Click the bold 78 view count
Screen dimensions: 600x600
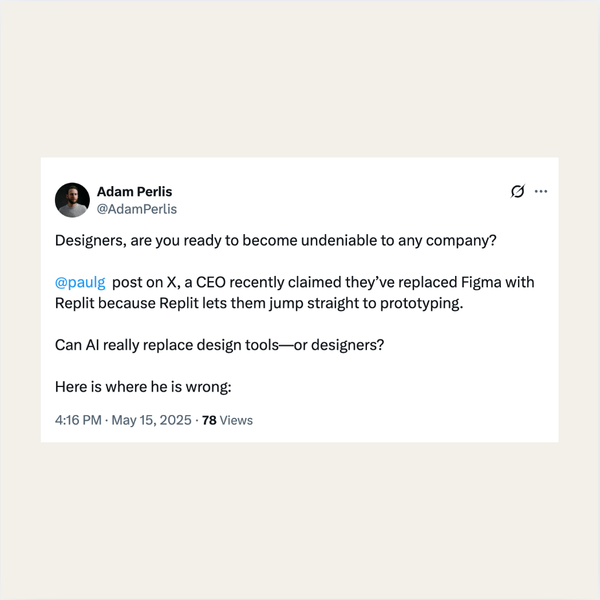point(209,420)
